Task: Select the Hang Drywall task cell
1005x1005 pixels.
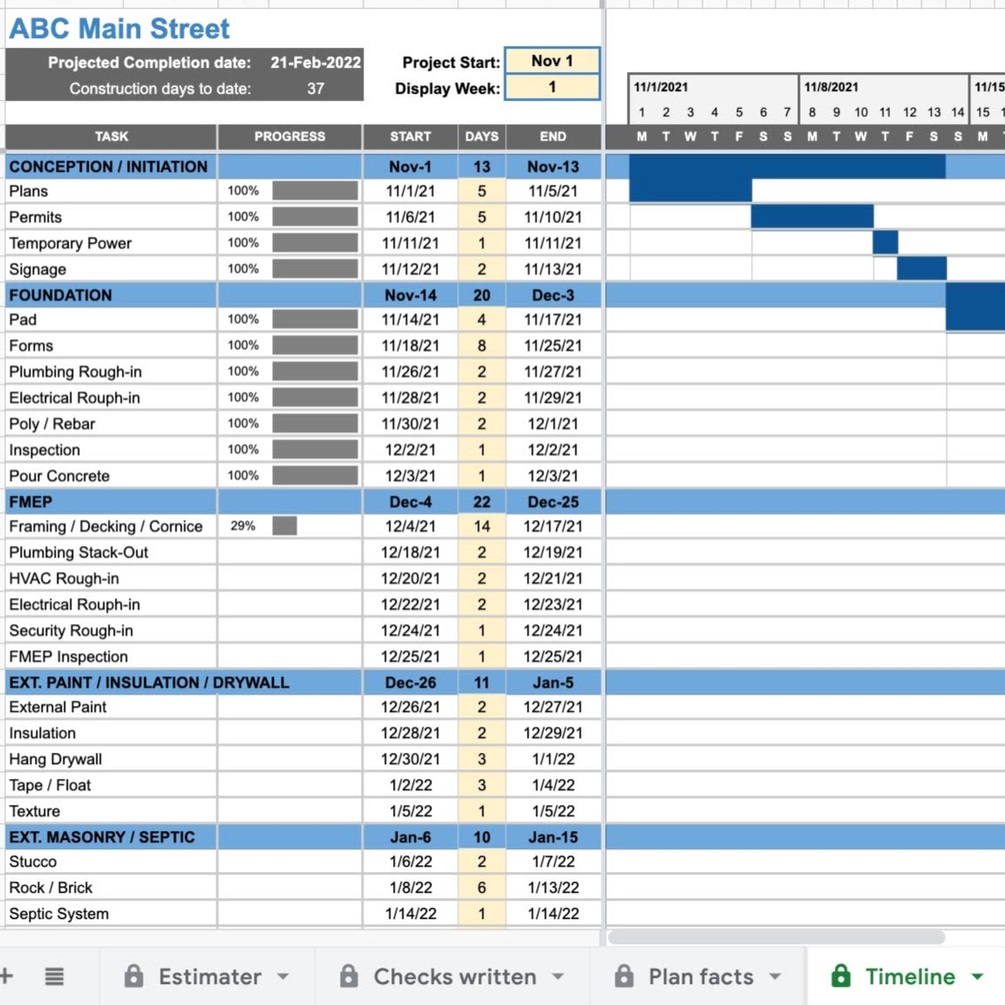Action: pos(111,760)
